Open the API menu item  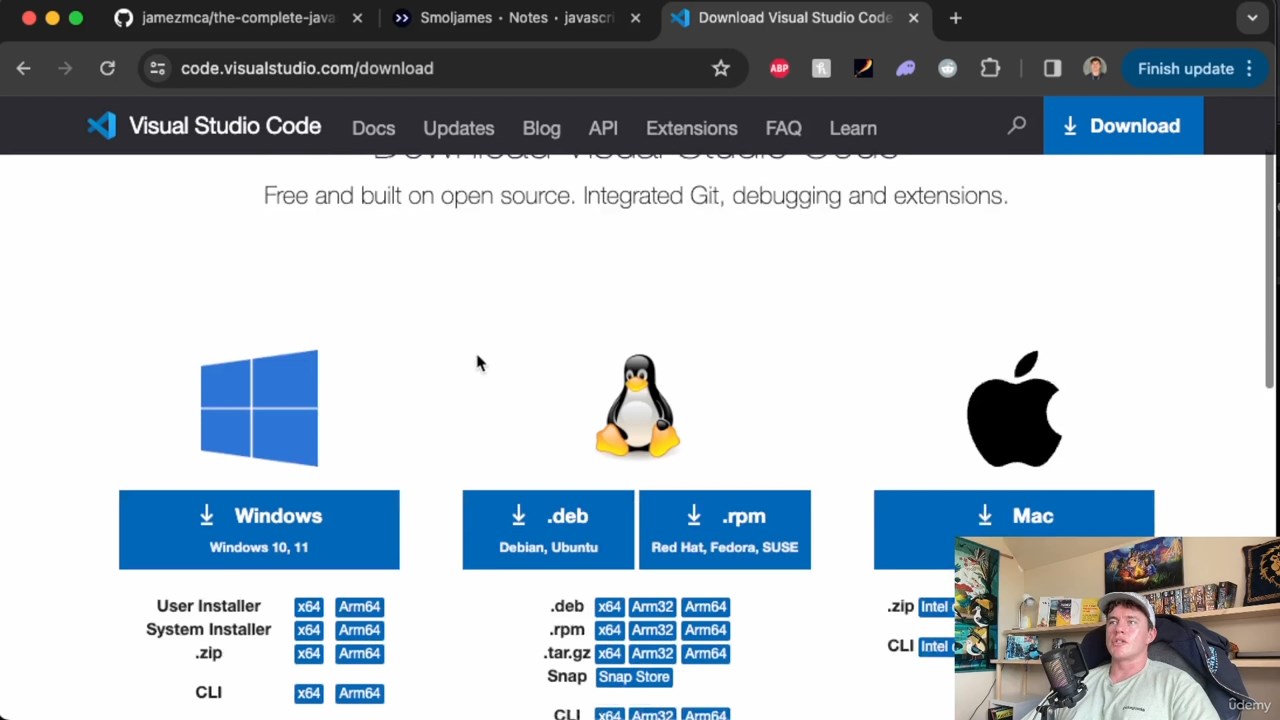pyautogui.click(x=603, y=128)
